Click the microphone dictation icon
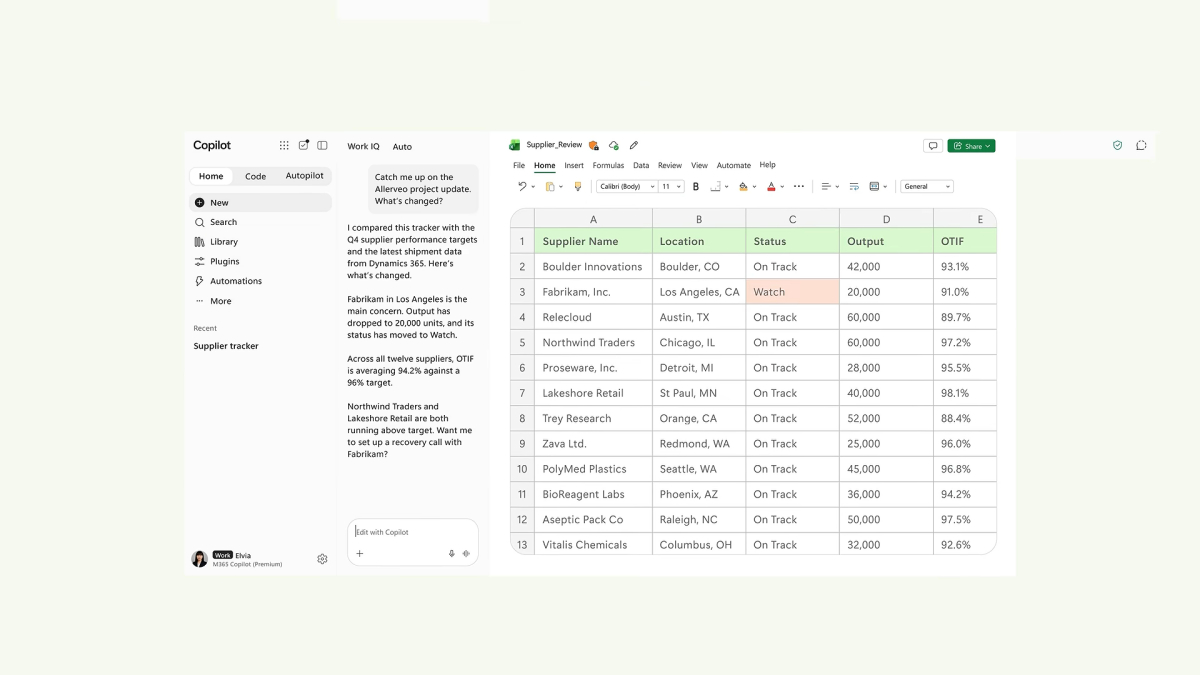 pos(452,553)
